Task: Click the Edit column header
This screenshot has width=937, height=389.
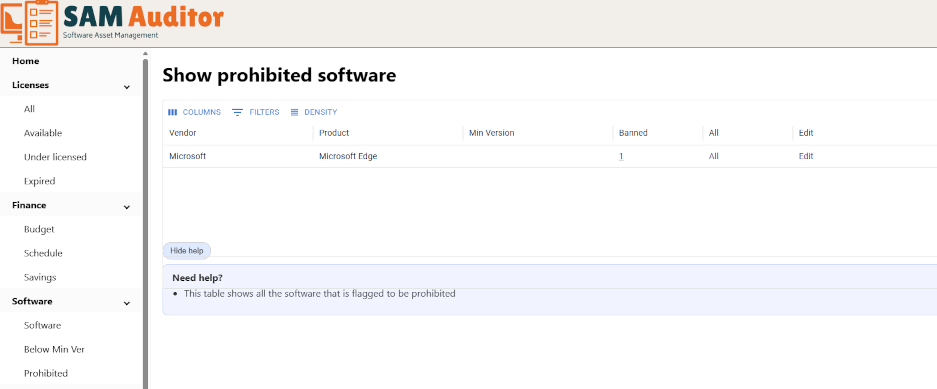Action: [x=806, y=133]
